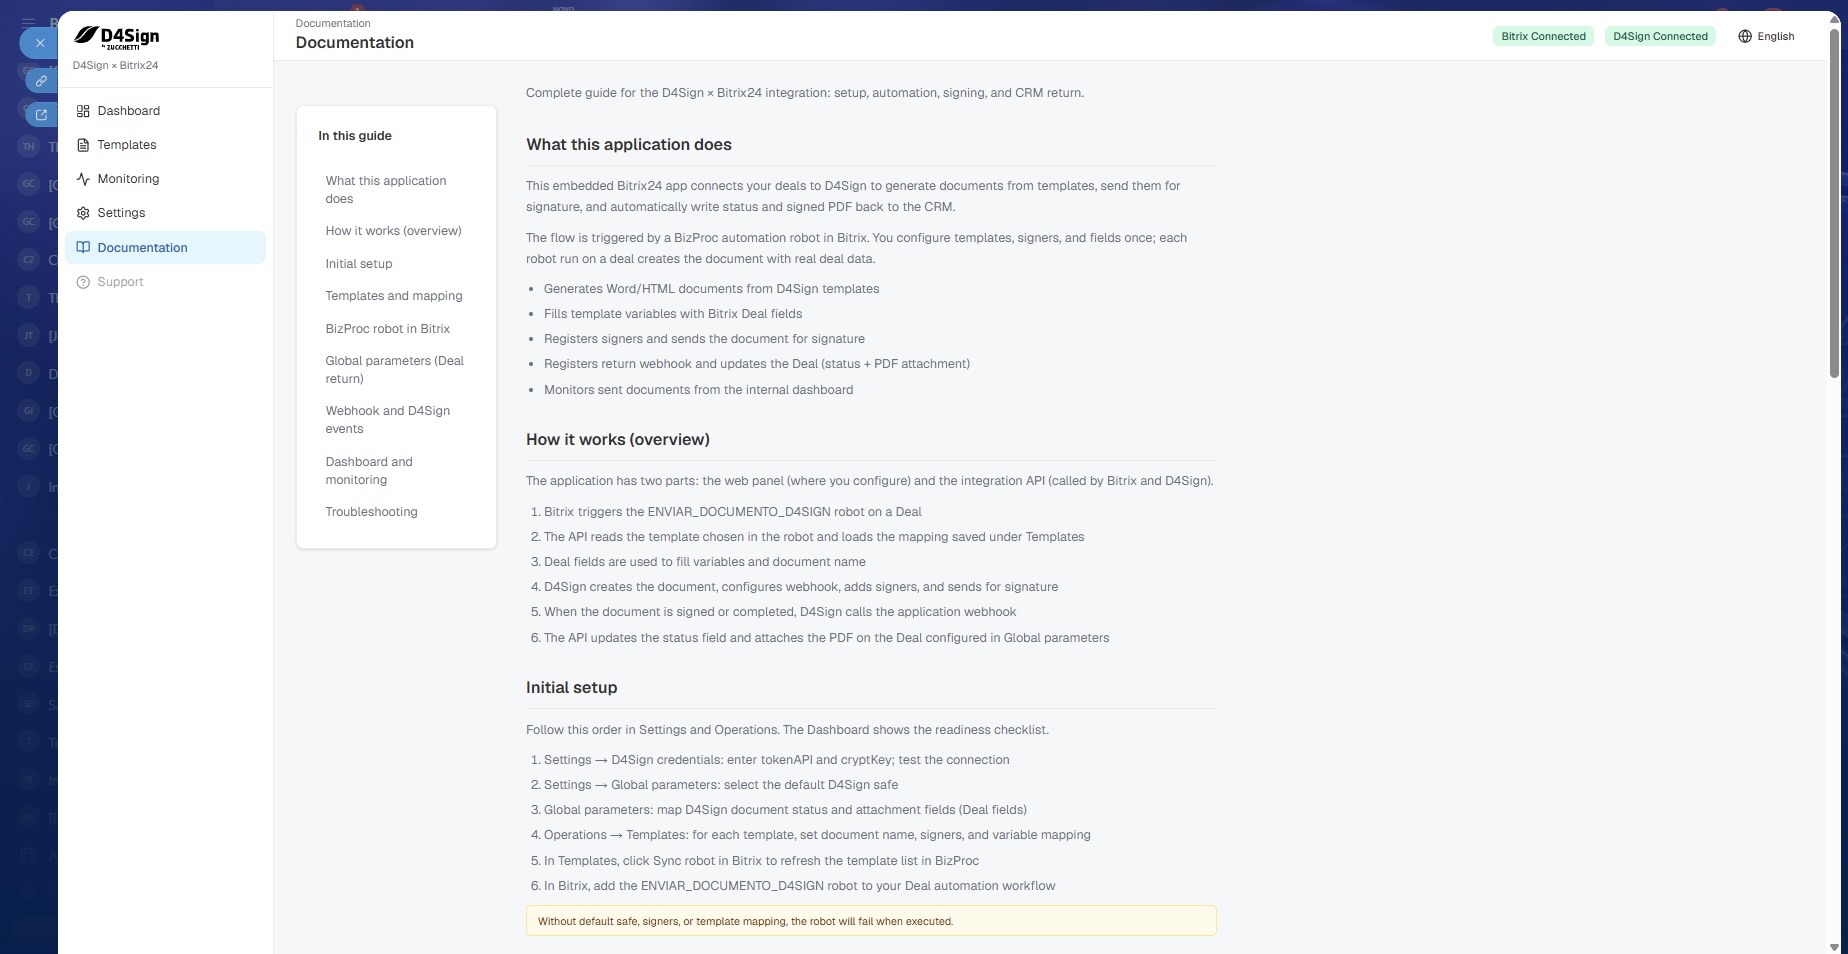
Task: Open Monitoring via its pulse icon
Action: tap(83, 179)
